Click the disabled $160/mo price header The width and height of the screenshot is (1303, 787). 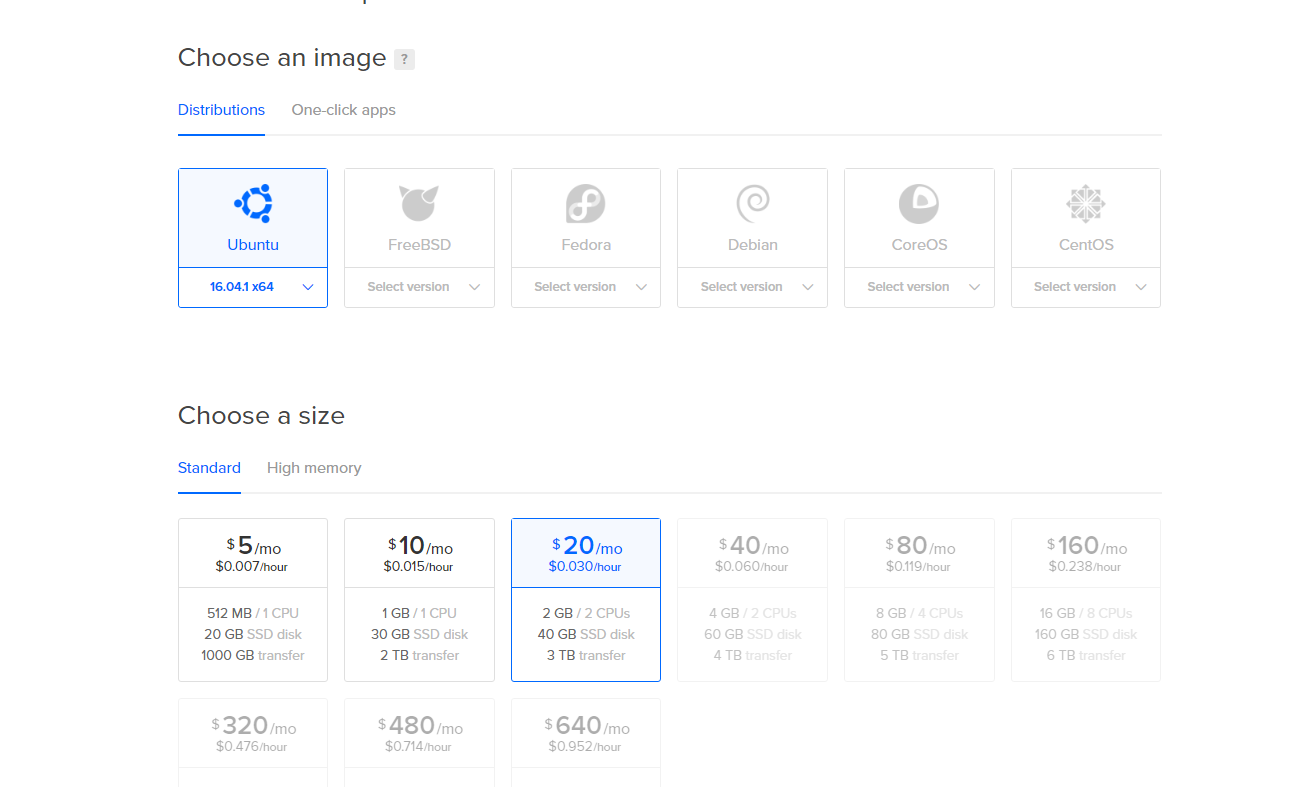pyautogui.click(x=1086, y=553)
